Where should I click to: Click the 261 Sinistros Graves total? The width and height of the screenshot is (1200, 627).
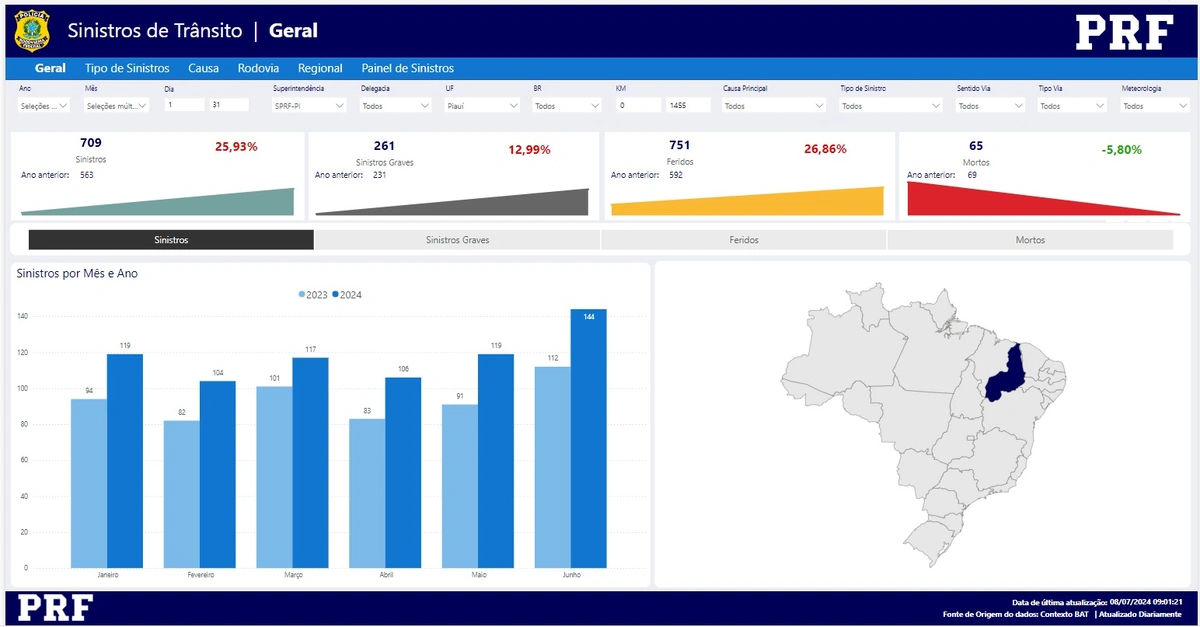tap(384, 146)
